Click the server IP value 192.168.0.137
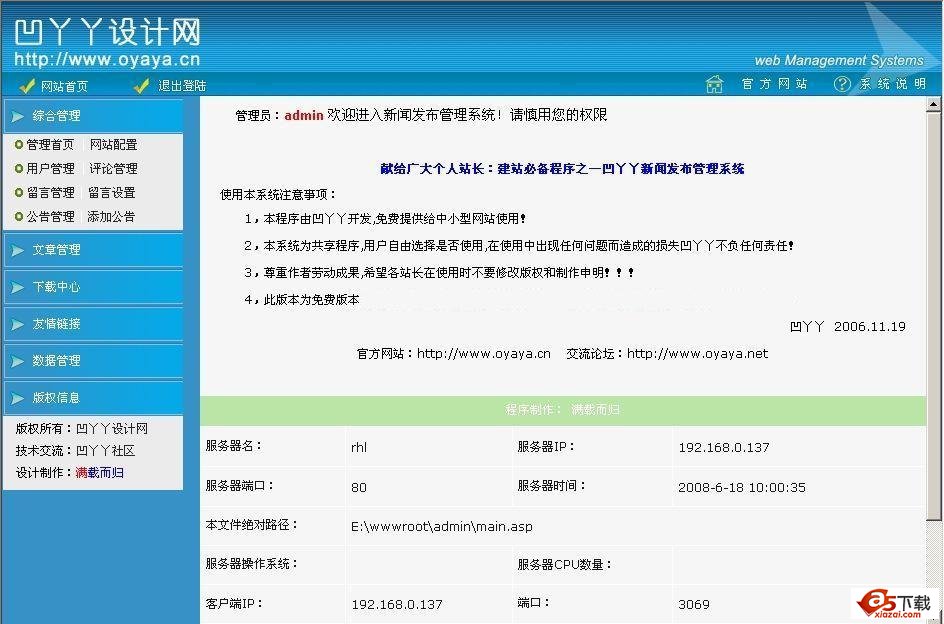The width and height of the screenshot is (944, 624). point(724,448)
